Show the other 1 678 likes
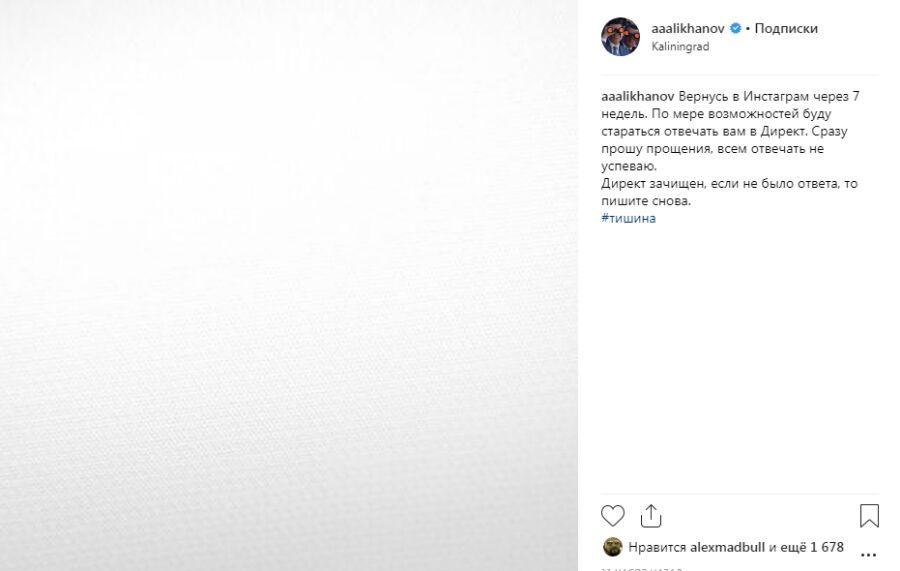This screenshot has height=571, width=900. coord(813,547)
